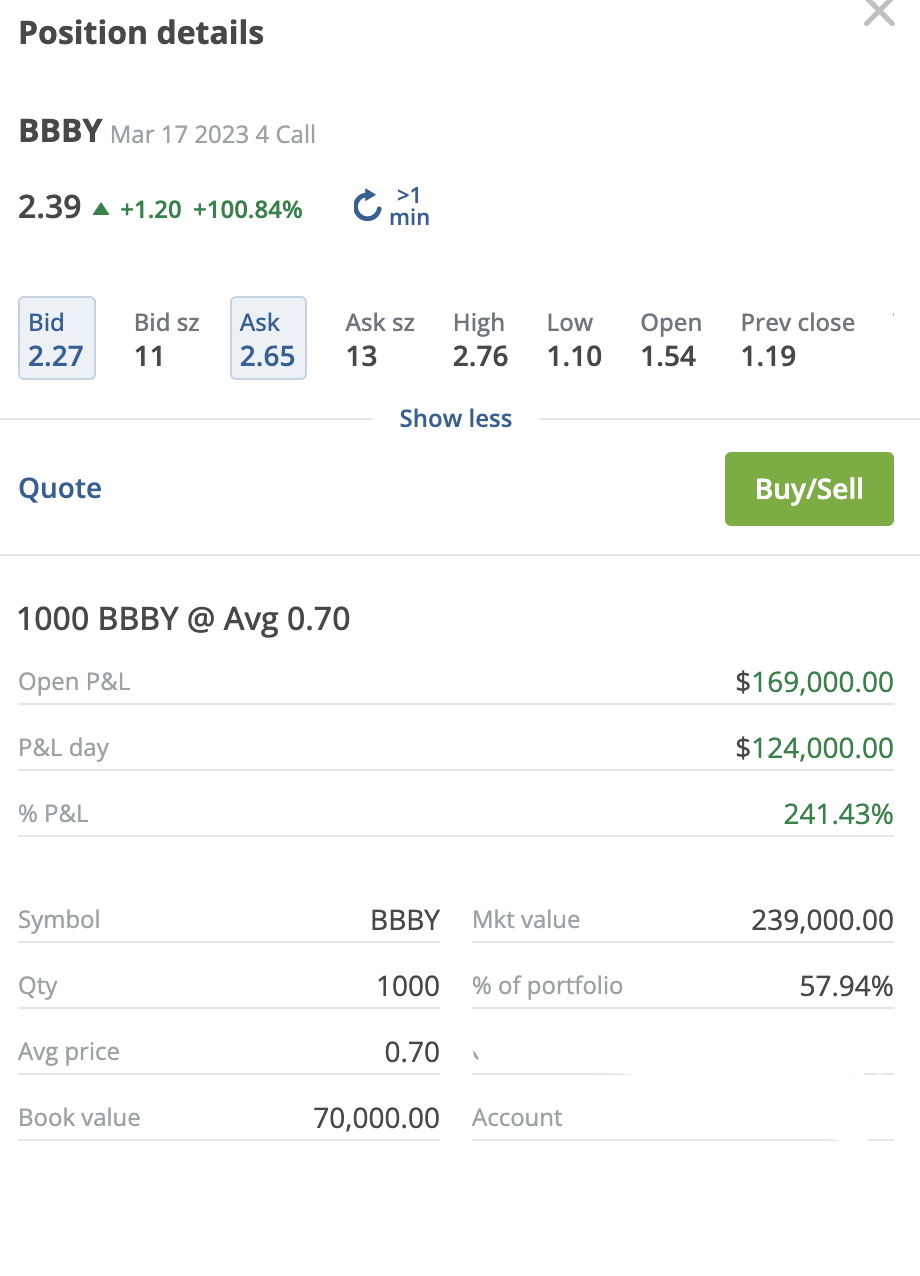The height and width of the screenshot is (1276, 920).
Task: Click the Account field label
Action: pos(517,1117)
